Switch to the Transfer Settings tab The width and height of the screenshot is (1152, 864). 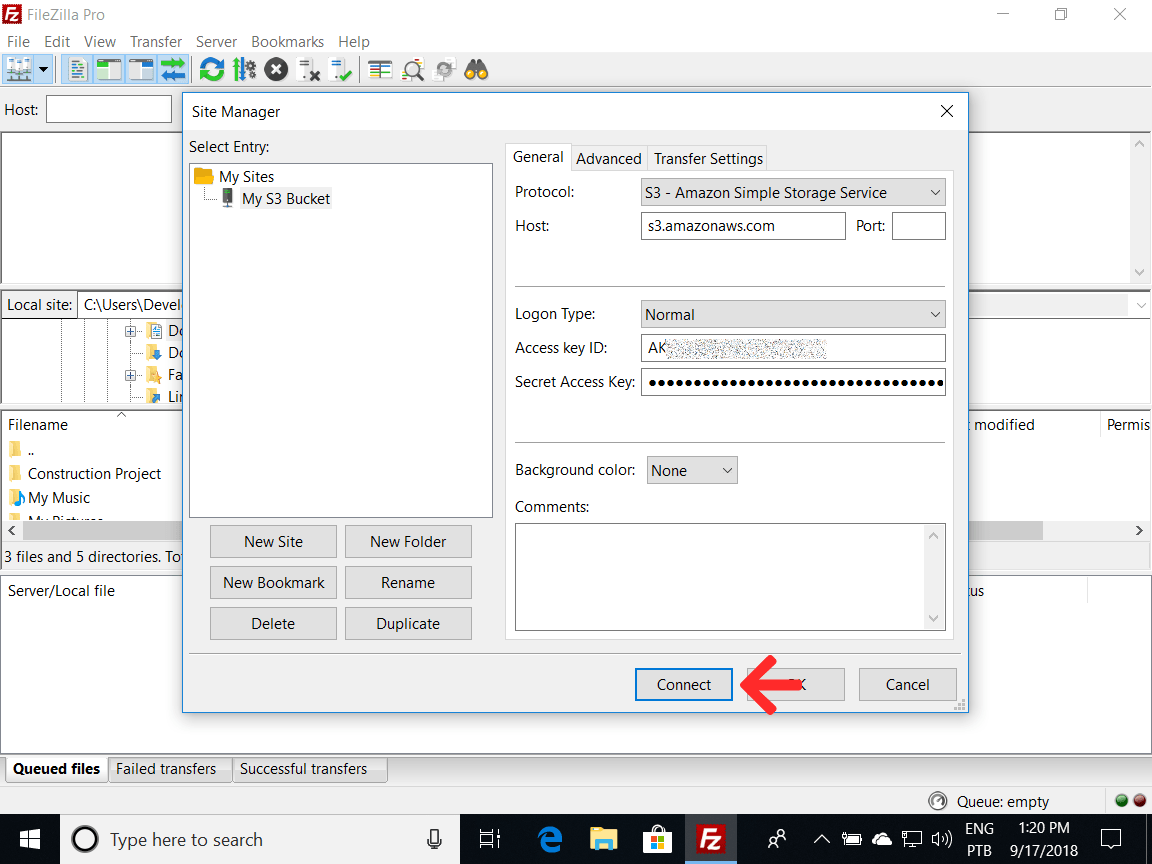(707, 158)
